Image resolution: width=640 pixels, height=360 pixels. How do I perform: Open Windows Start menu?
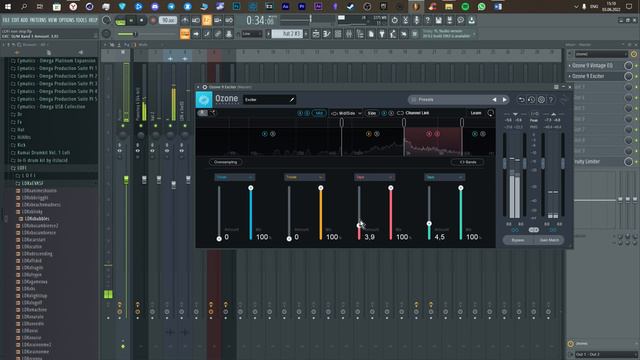[x=7, y=7]
